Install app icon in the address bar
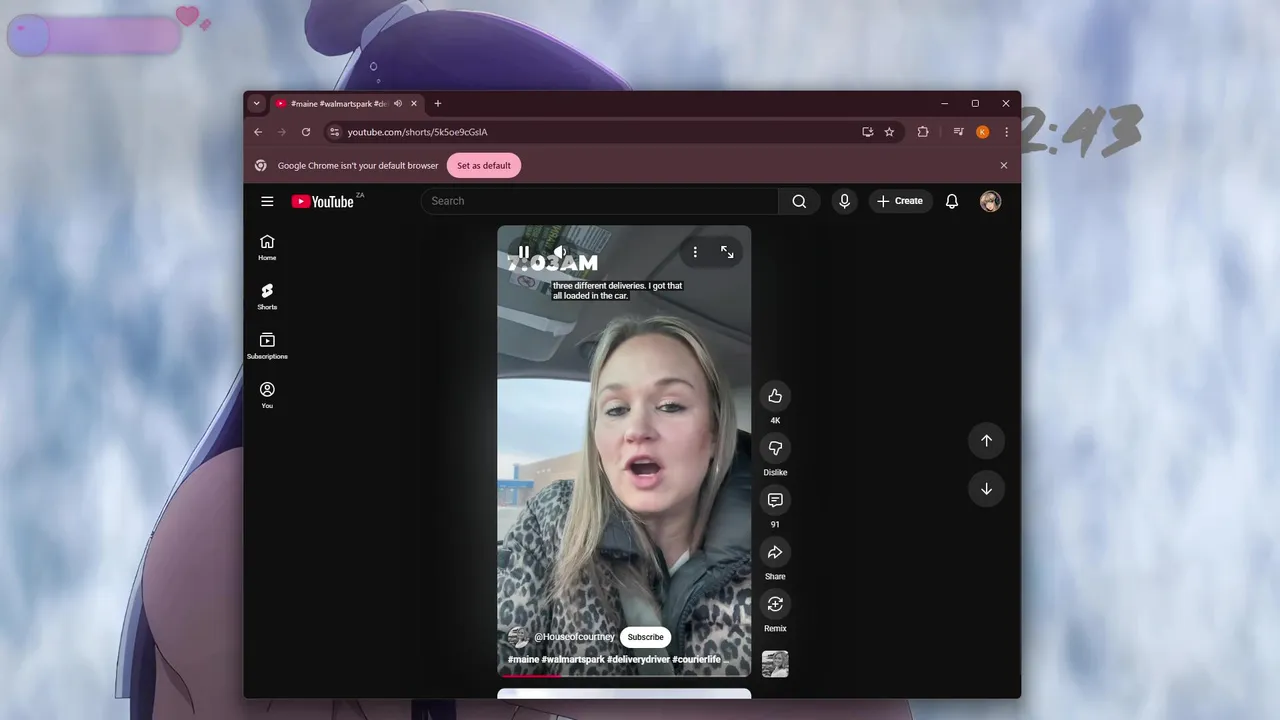 (868, 132)
